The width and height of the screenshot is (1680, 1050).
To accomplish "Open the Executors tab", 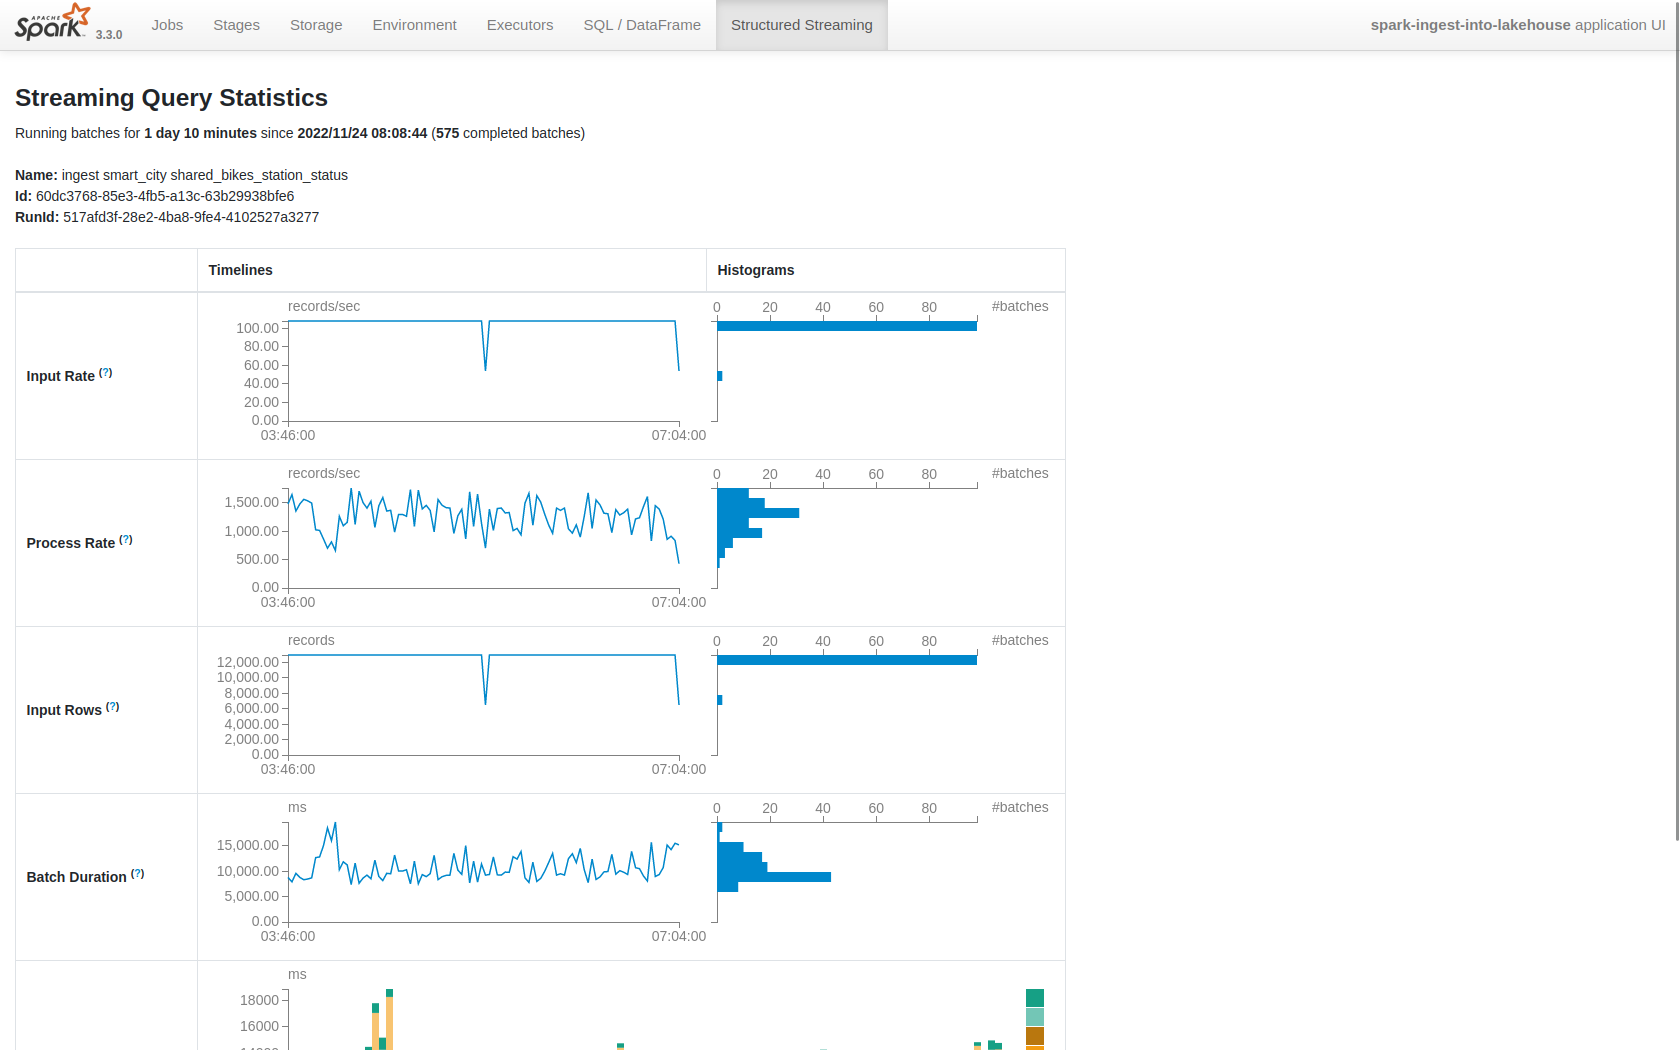I will (519, 25).
